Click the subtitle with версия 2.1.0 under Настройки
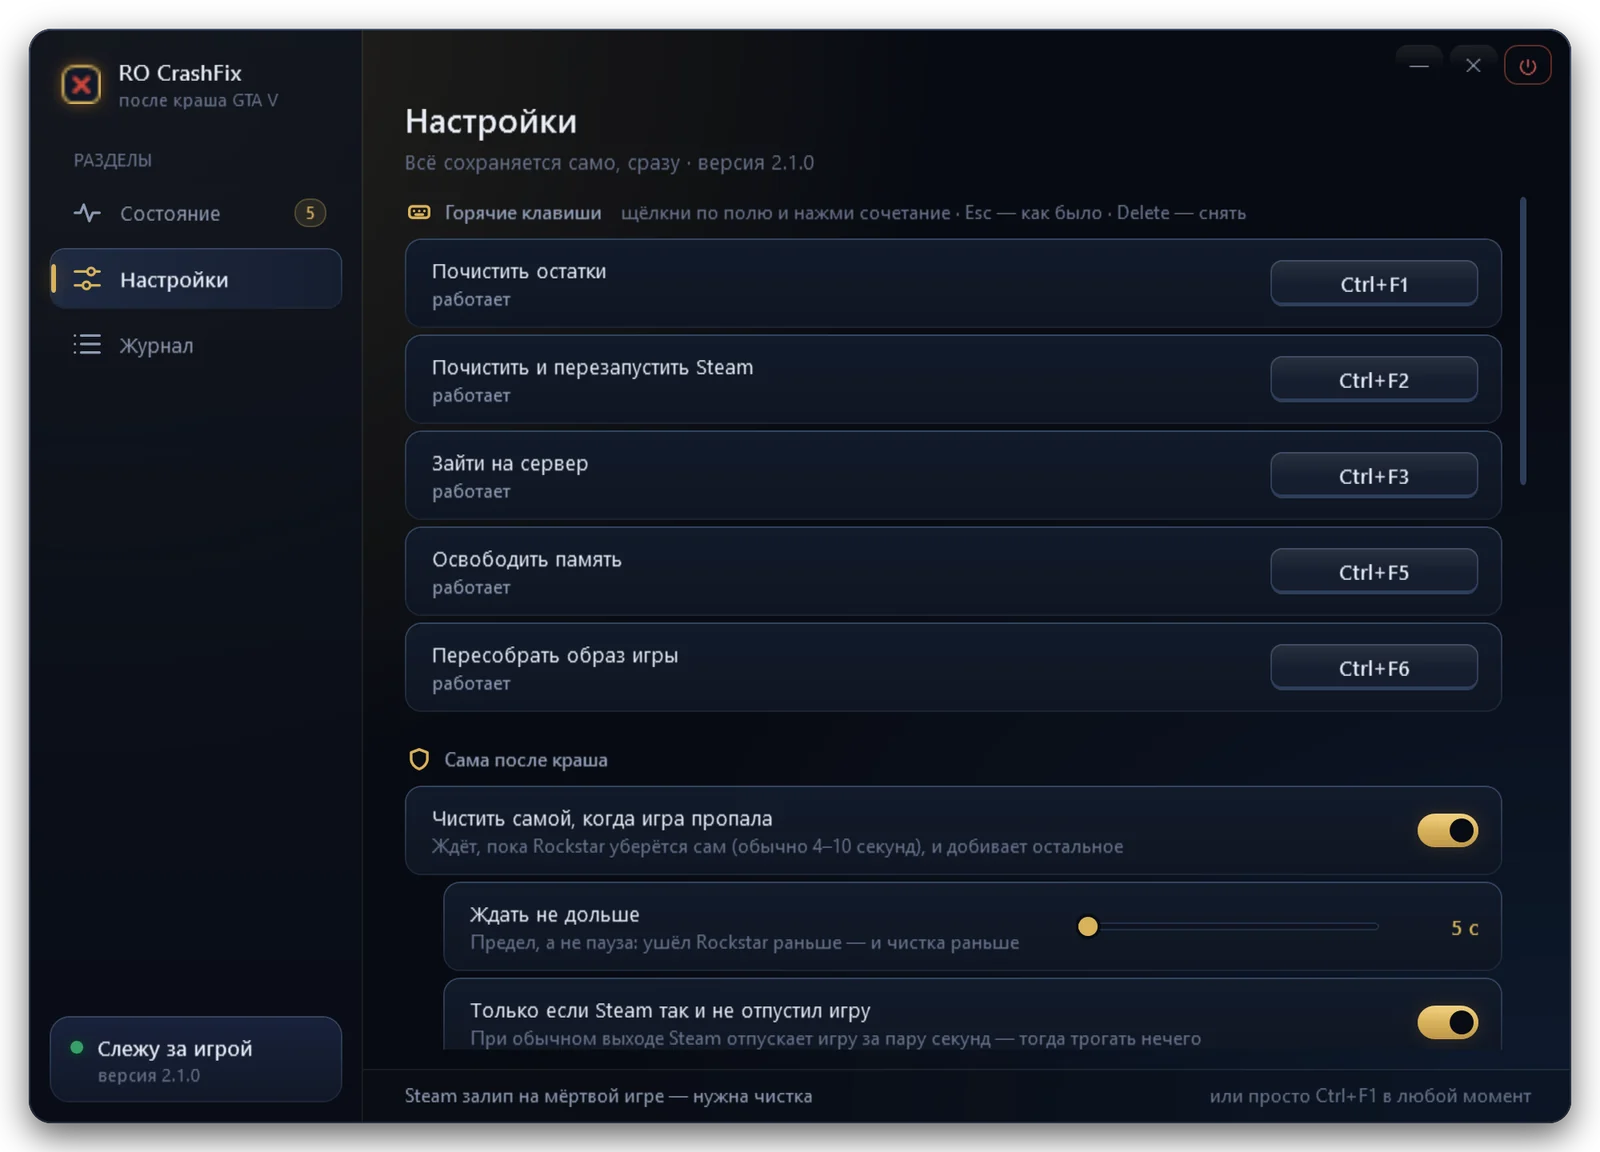This screenshot has height=1152, width=1600. coord(609,163)
